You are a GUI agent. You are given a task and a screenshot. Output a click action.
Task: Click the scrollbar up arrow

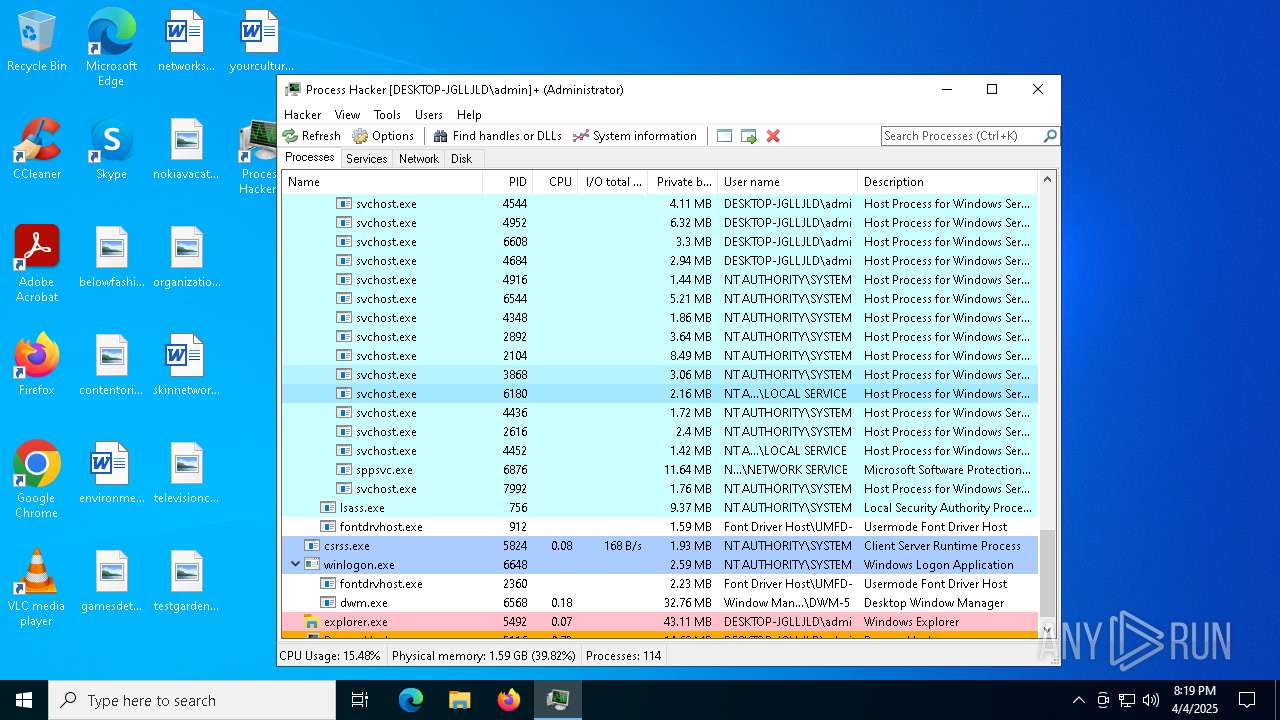click(1048, 180)
